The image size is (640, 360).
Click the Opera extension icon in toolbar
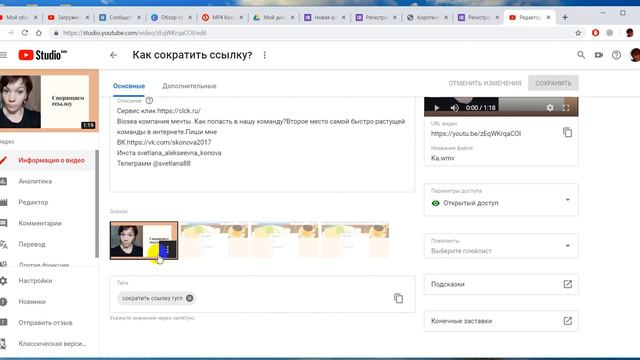point(596,33)
